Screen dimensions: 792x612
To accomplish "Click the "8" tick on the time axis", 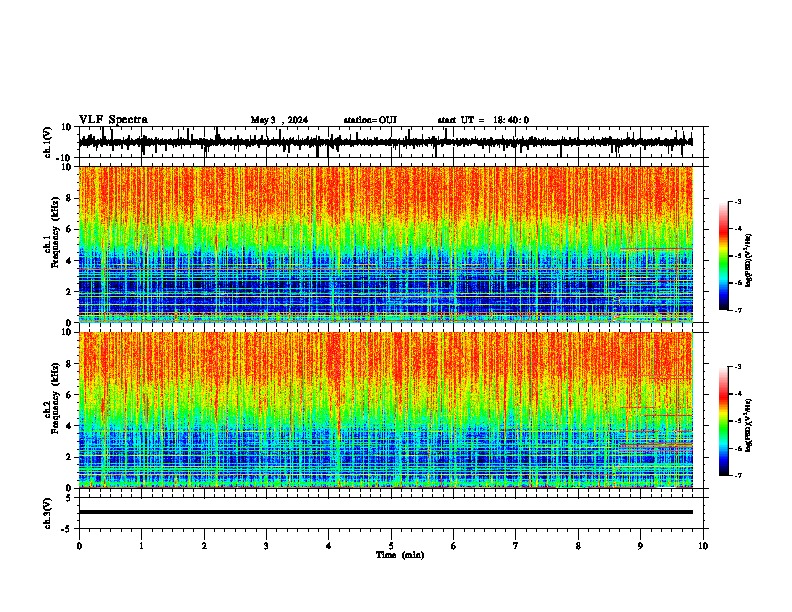I will coord(578,546).
